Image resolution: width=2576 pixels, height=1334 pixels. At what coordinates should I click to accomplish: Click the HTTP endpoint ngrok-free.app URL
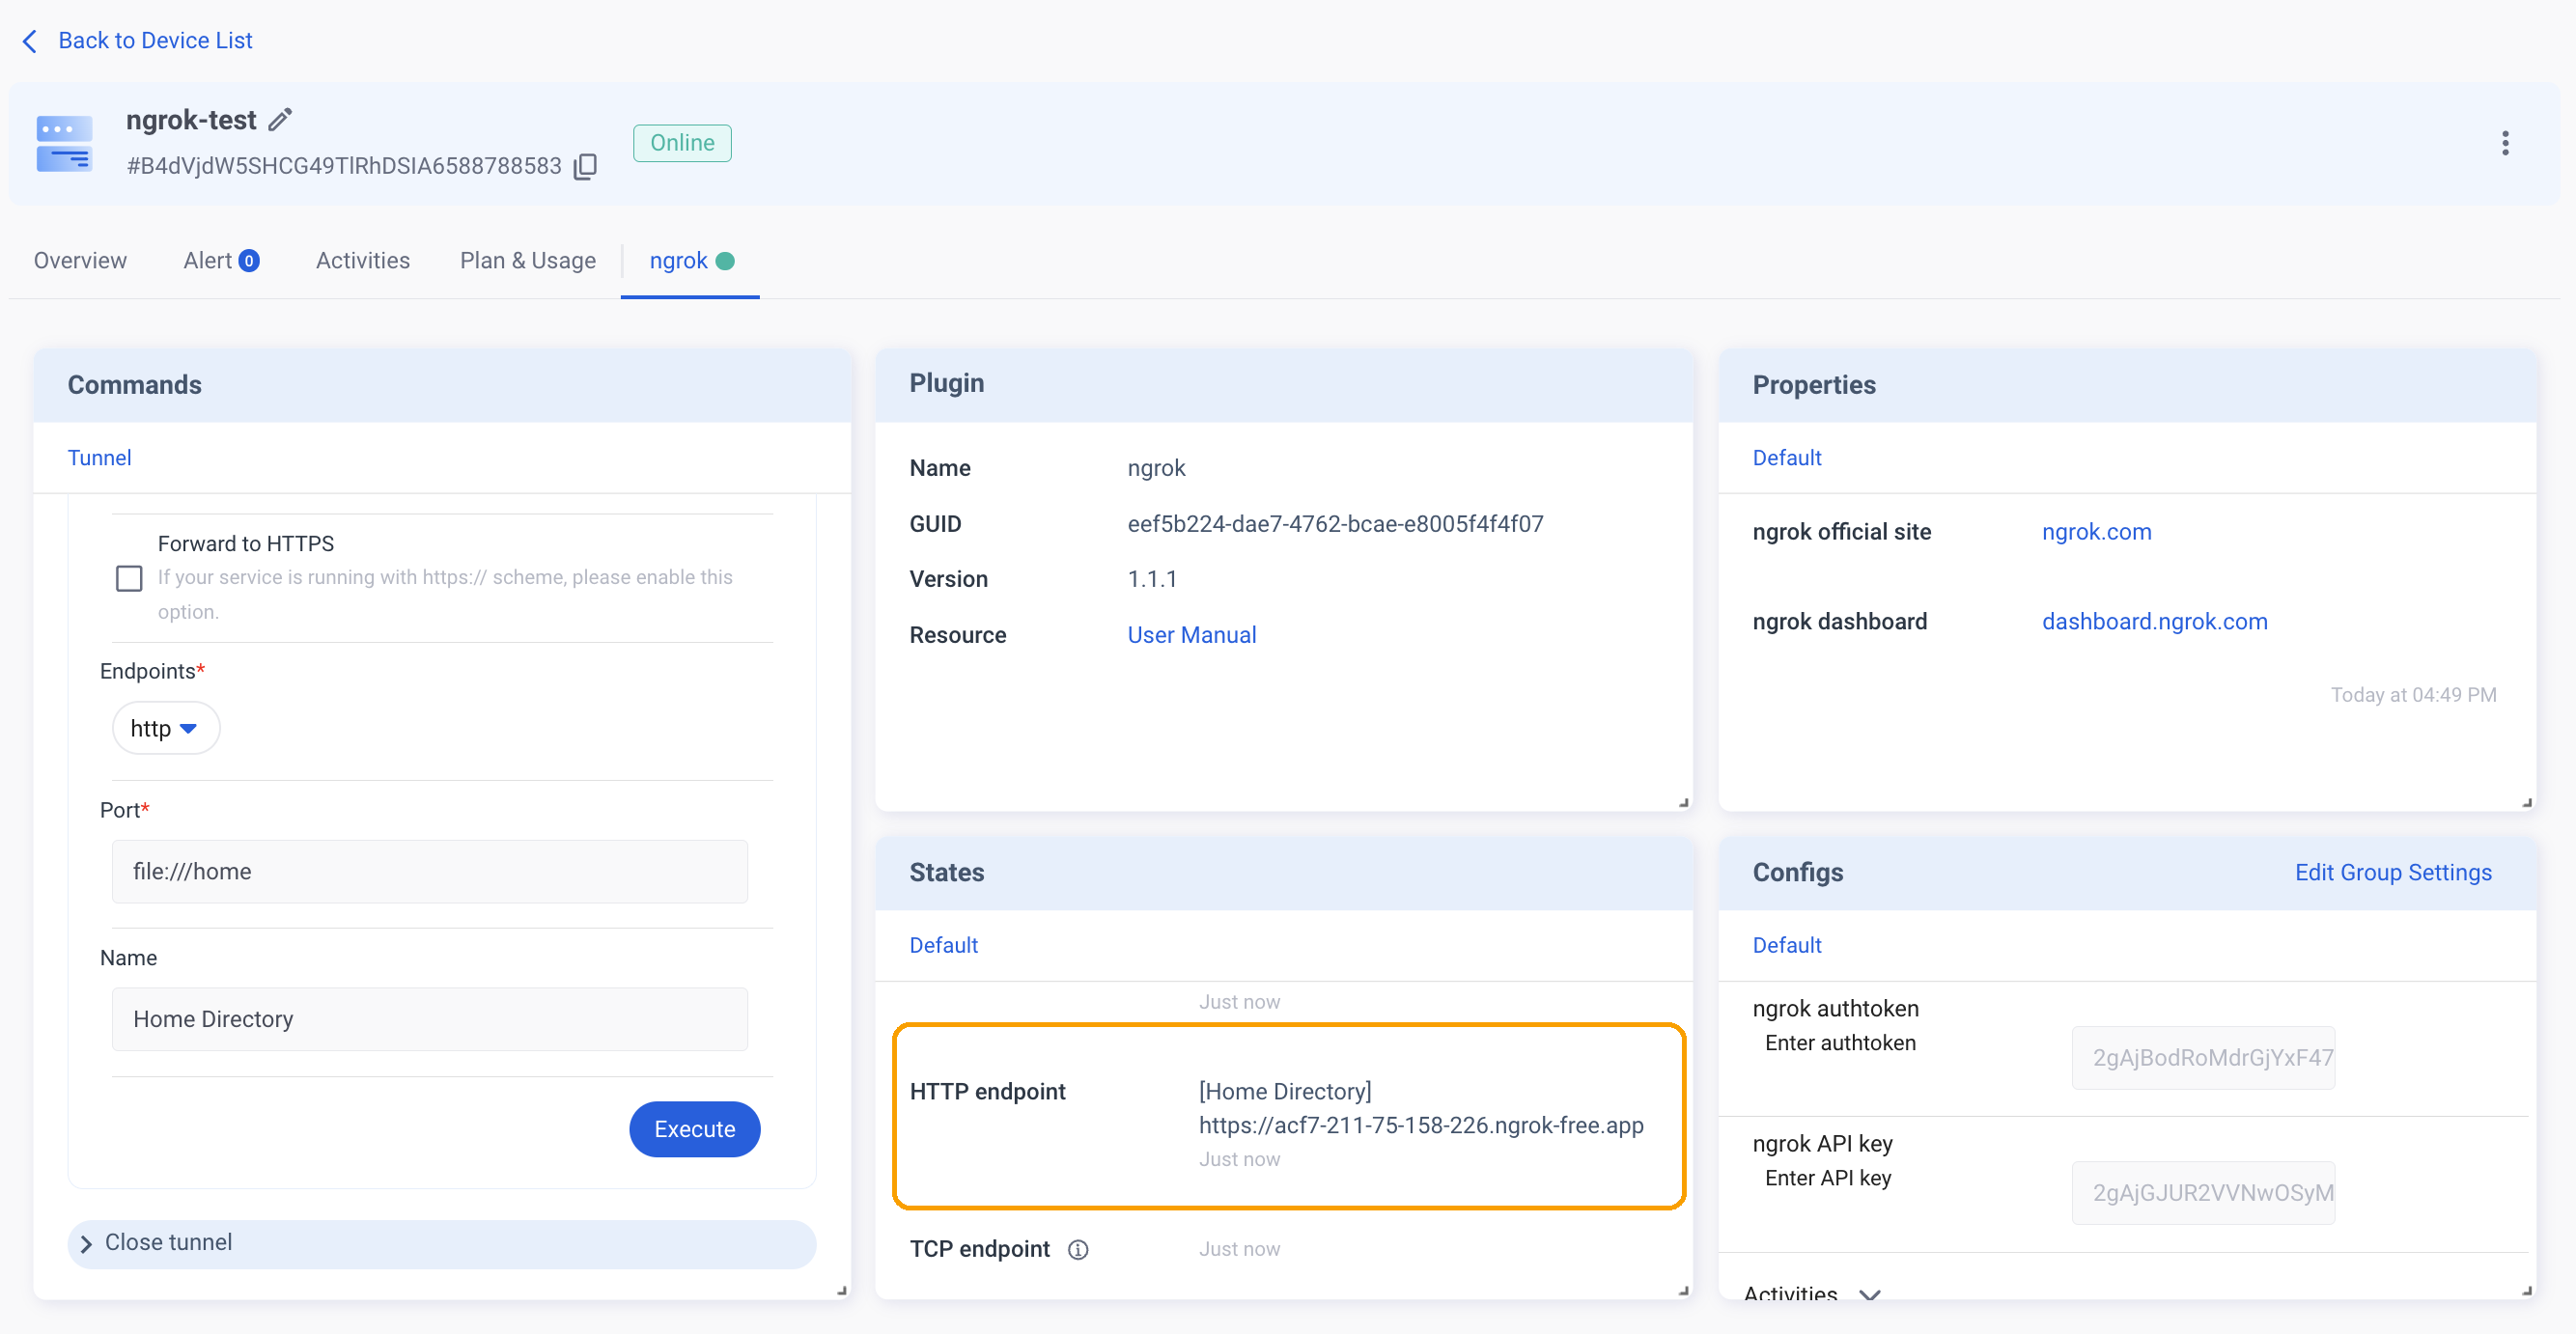(x=1421, y=1126)
